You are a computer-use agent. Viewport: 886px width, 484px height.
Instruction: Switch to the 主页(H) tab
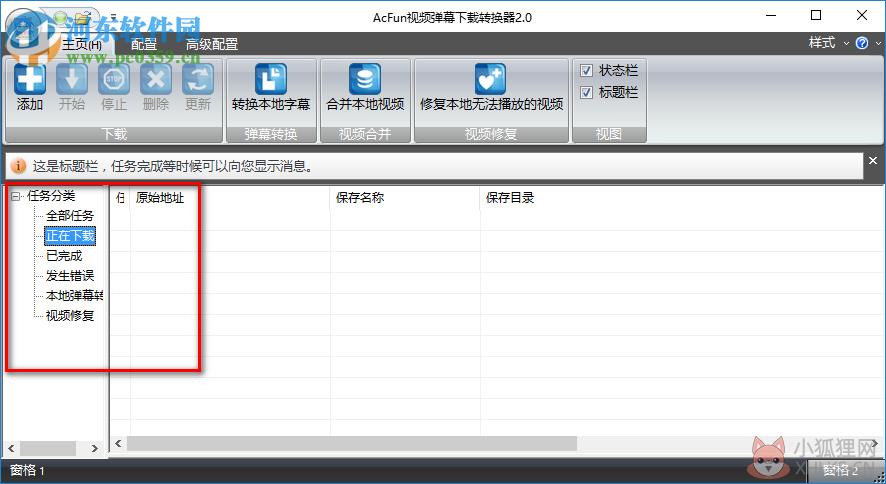click(x=82, y=44)
